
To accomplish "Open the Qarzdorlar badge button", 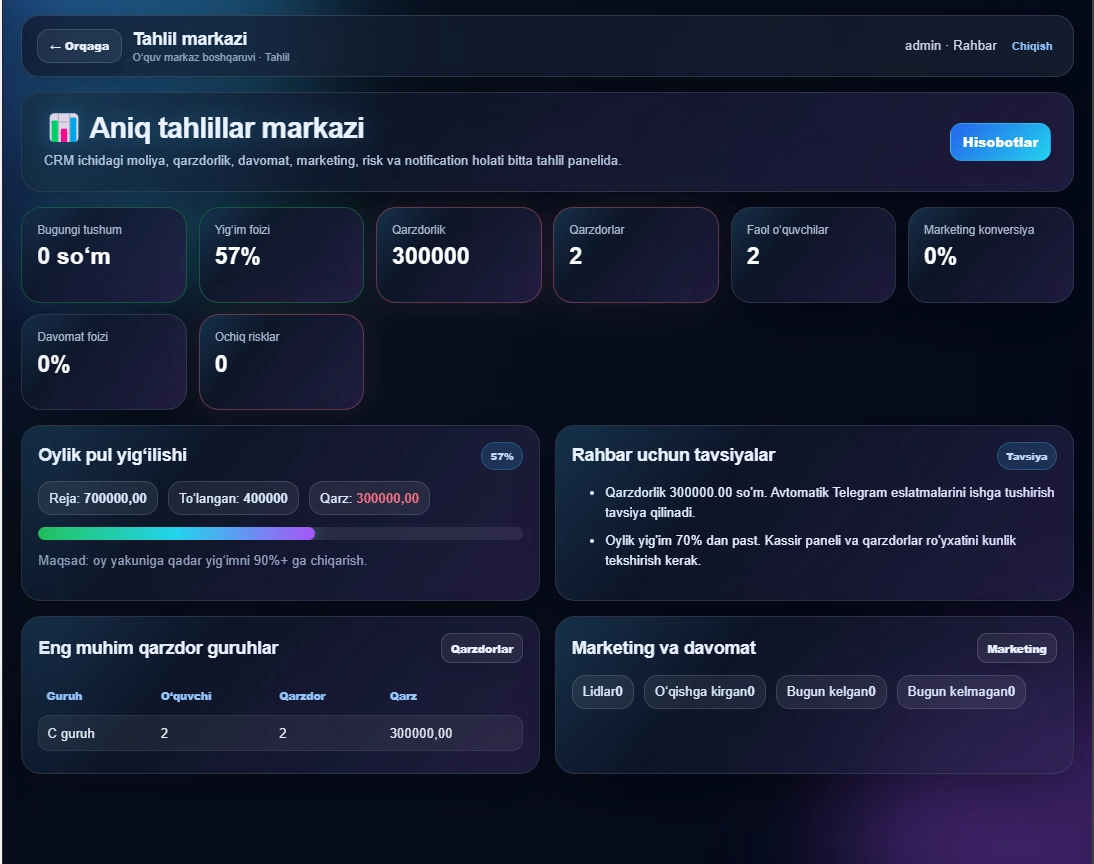I will coord(481,648).
